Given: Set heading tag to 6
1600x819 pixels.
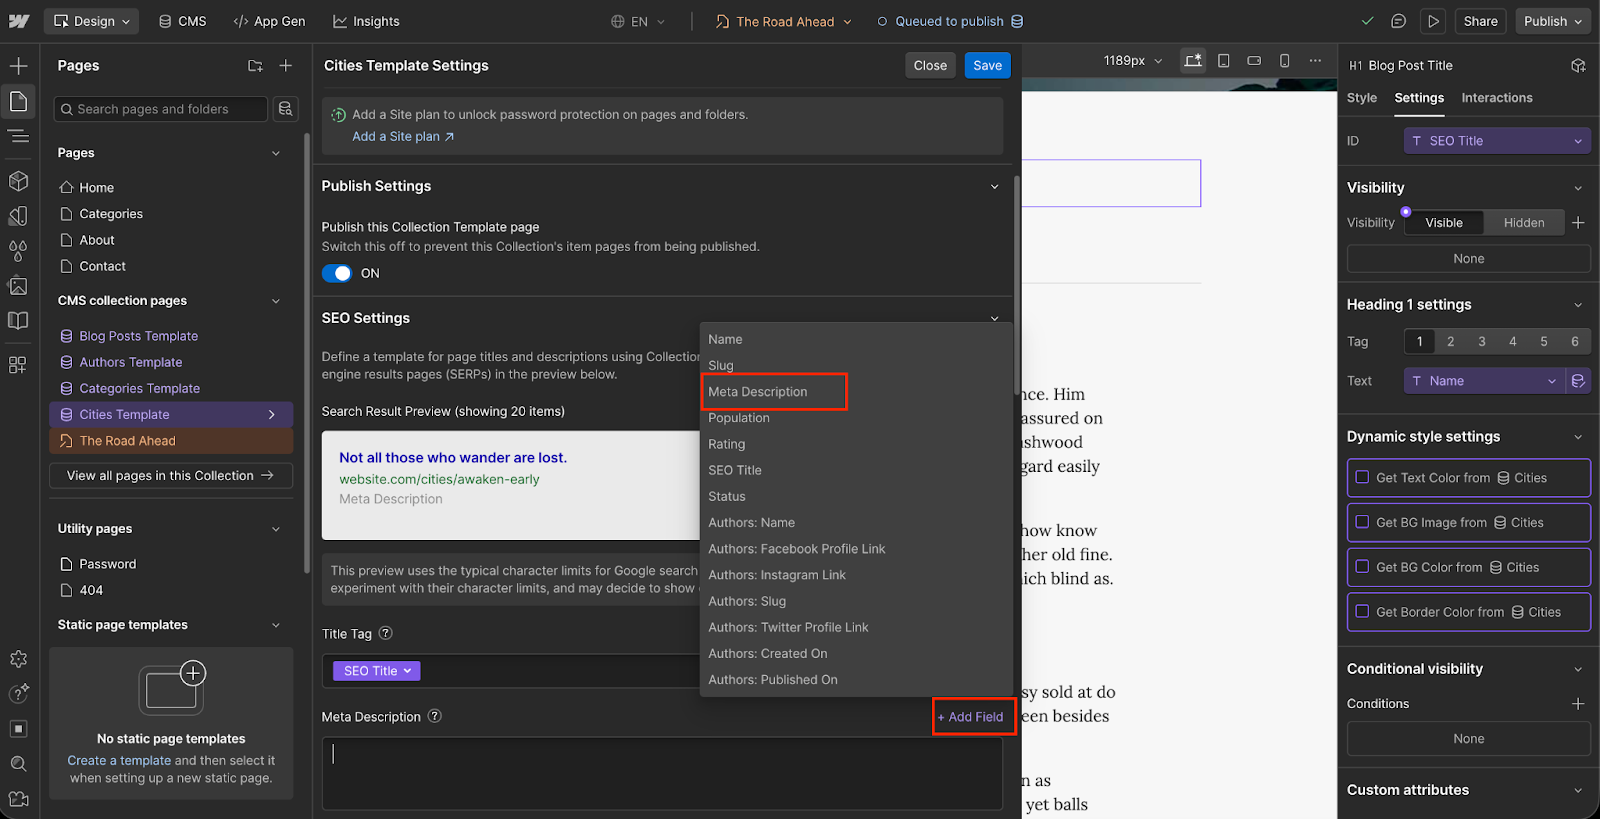Looking at the screenshot, I should pyautogui.click(x=1575, y=342).
